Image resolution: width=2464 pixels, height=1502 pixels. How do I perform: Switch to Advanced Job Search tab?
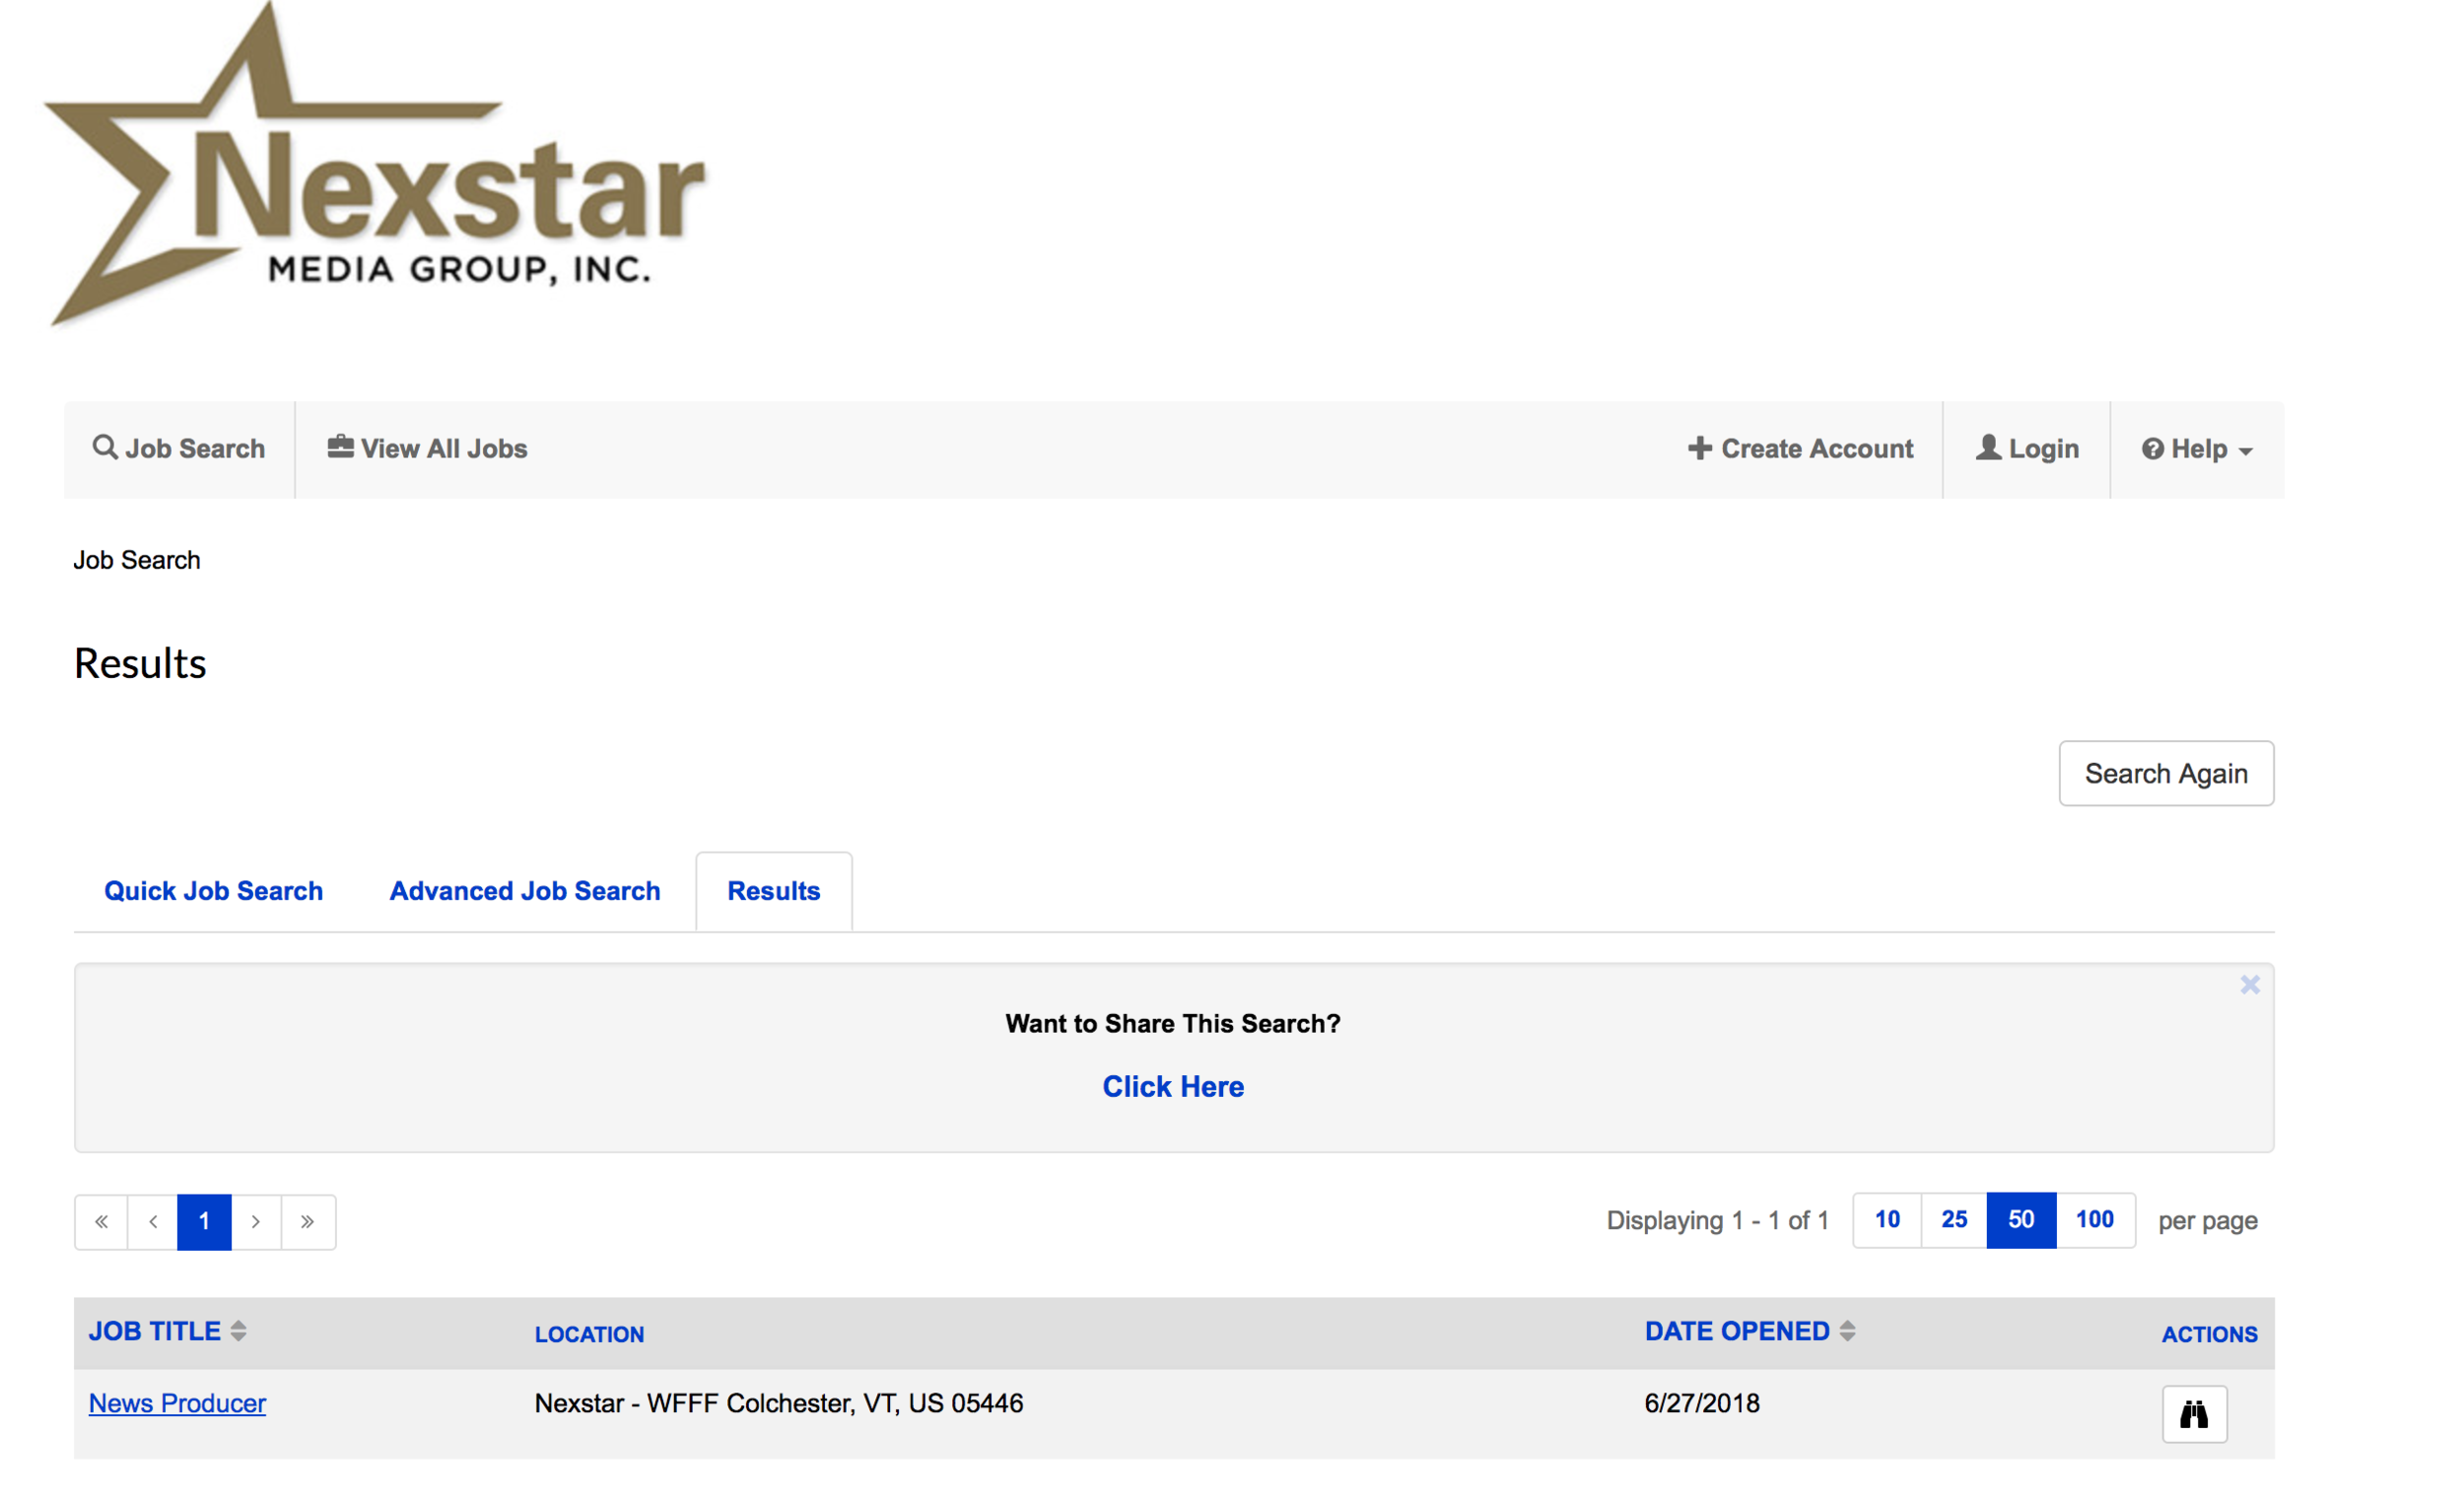[524, 891]
